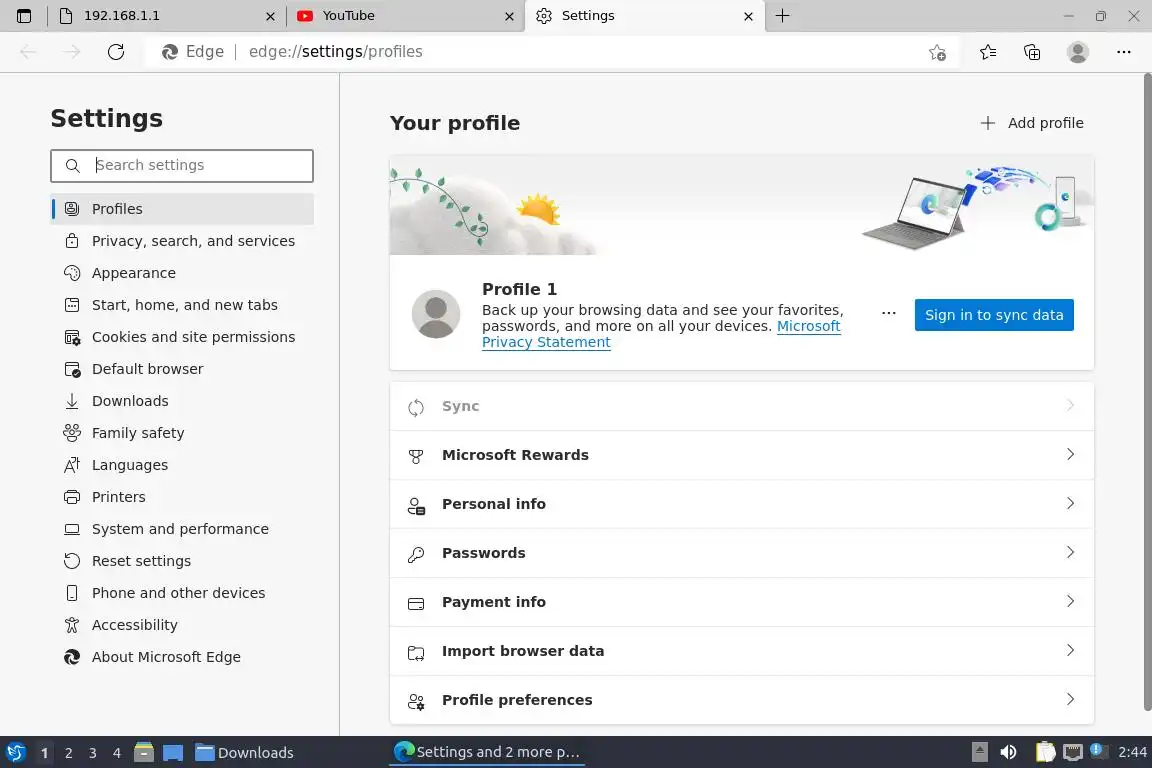Select the Settings tab
The image size is (1152, 768).
pos(645,16)
